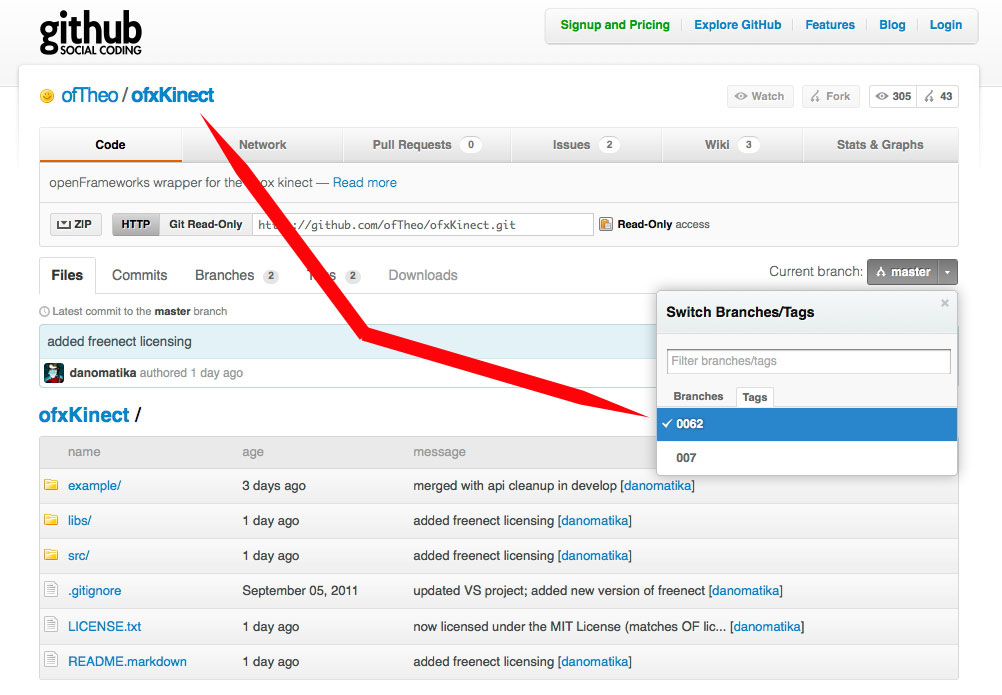Open 'added freenect licensing' commit message
The height and width of the screenshot is (695, 1002).
(x=119, y=341)
